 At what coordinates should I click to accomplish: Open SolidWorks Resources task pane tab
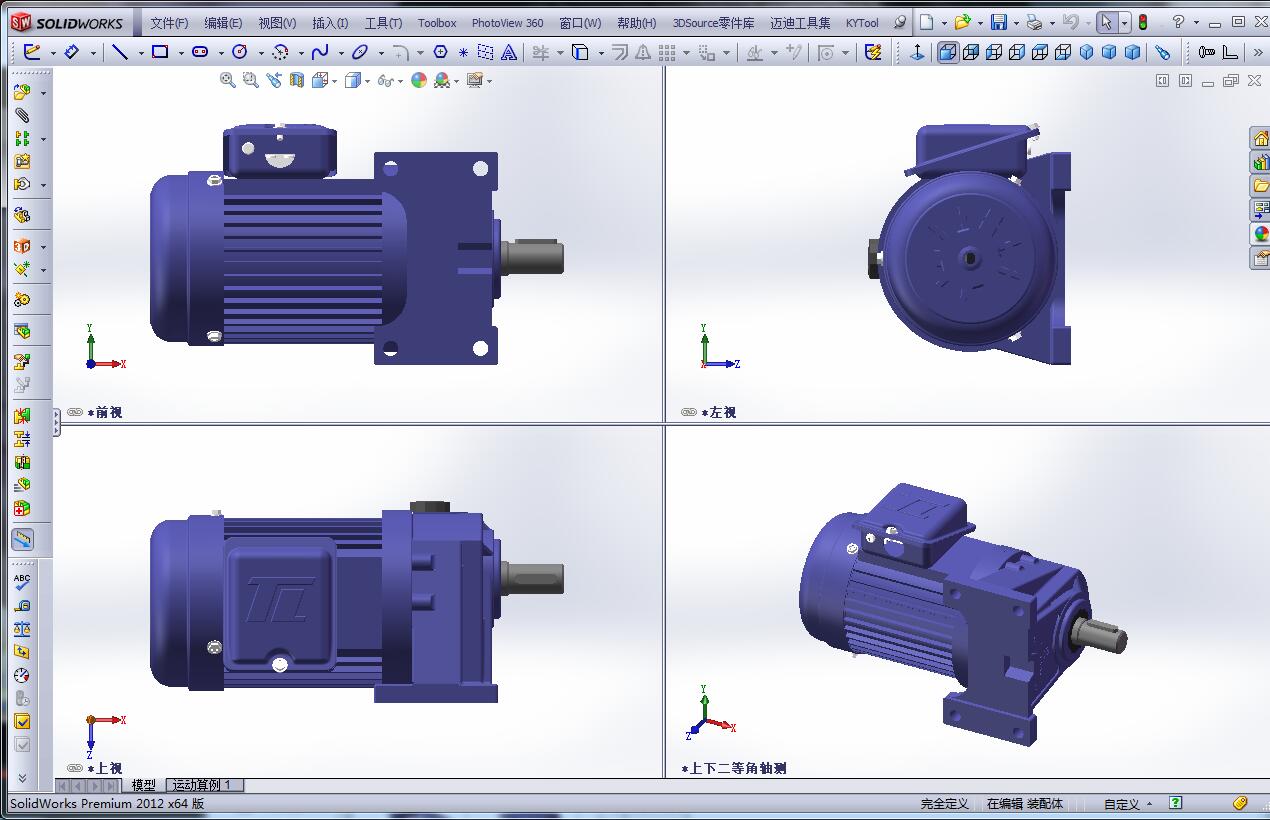[1260, 138]
